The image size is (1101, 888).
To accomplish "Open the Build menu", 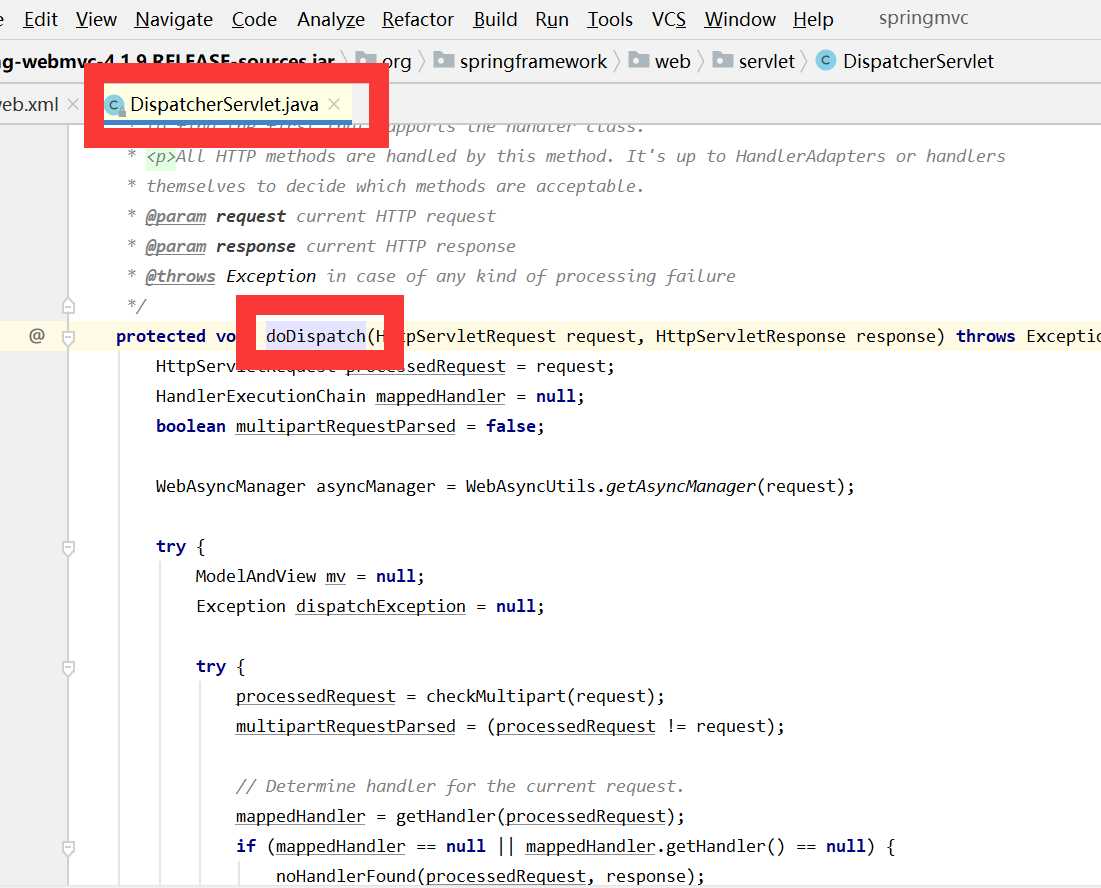I will 495,20.
